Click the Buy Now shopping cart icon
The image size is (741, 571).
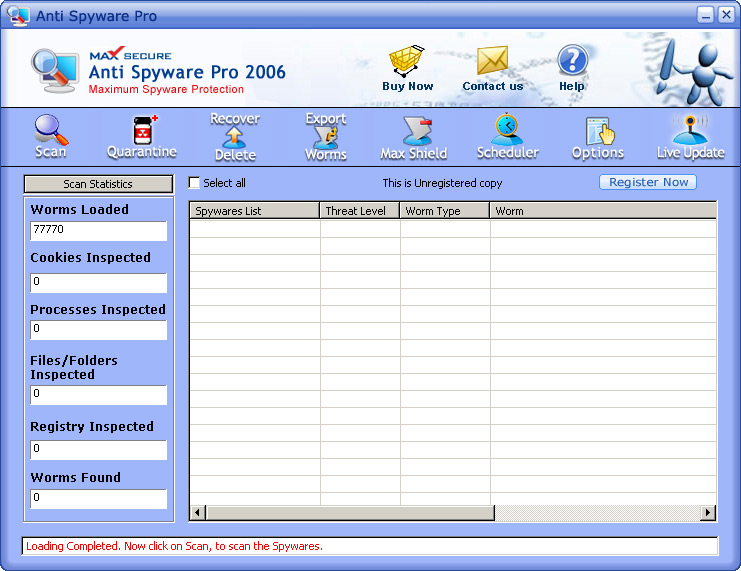tap(406, 61)
